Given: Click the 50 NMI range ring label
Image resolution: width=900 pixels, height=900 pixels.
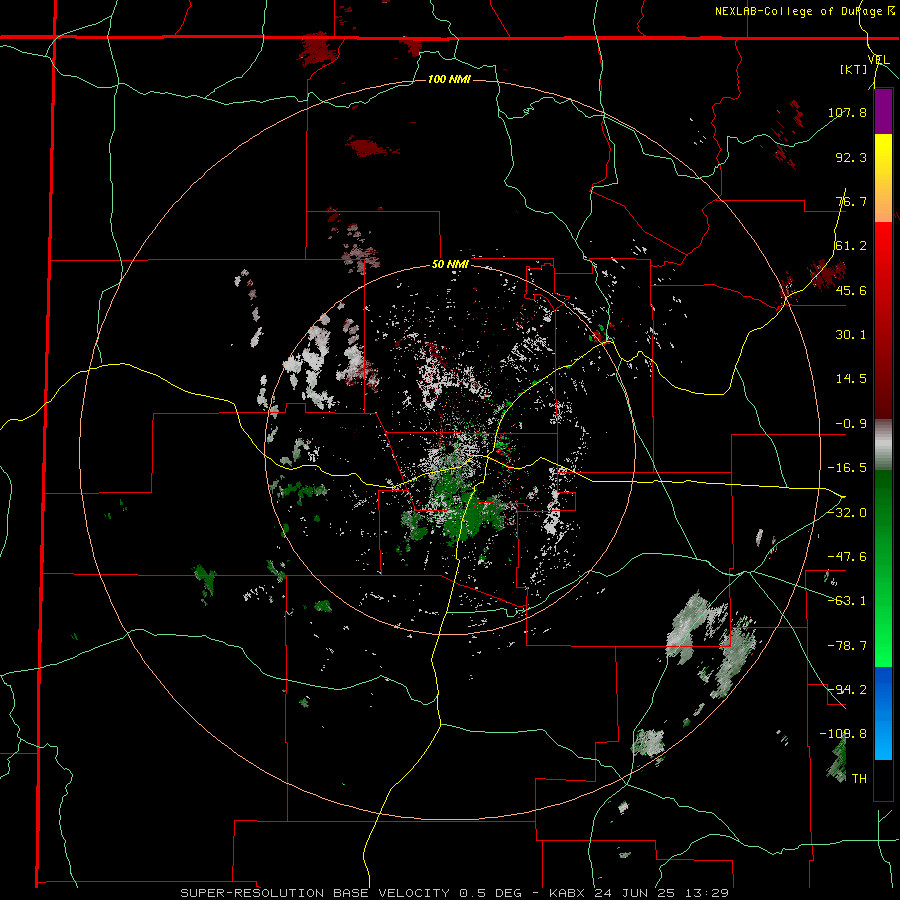Looking at the screenshot, I should pyautogui.click(x=451, y=265).
